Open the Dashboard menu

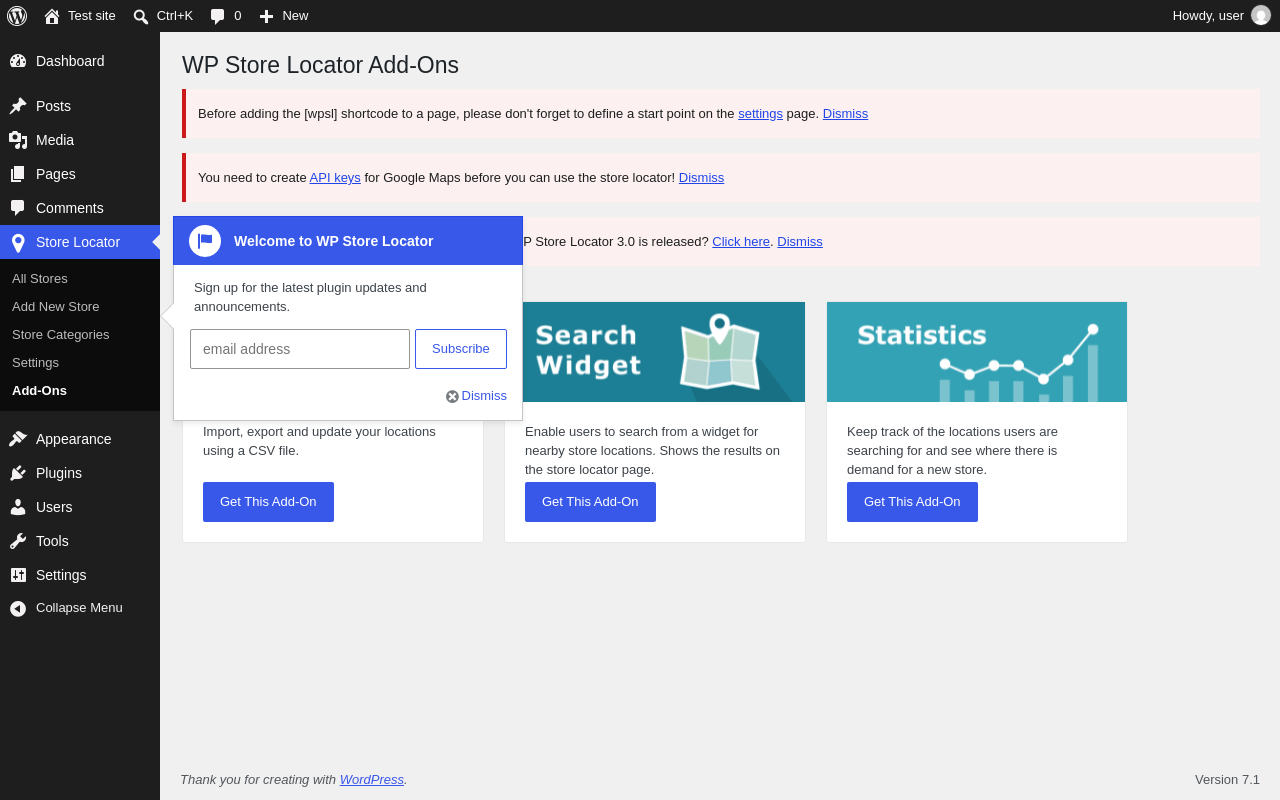point(80,61)
